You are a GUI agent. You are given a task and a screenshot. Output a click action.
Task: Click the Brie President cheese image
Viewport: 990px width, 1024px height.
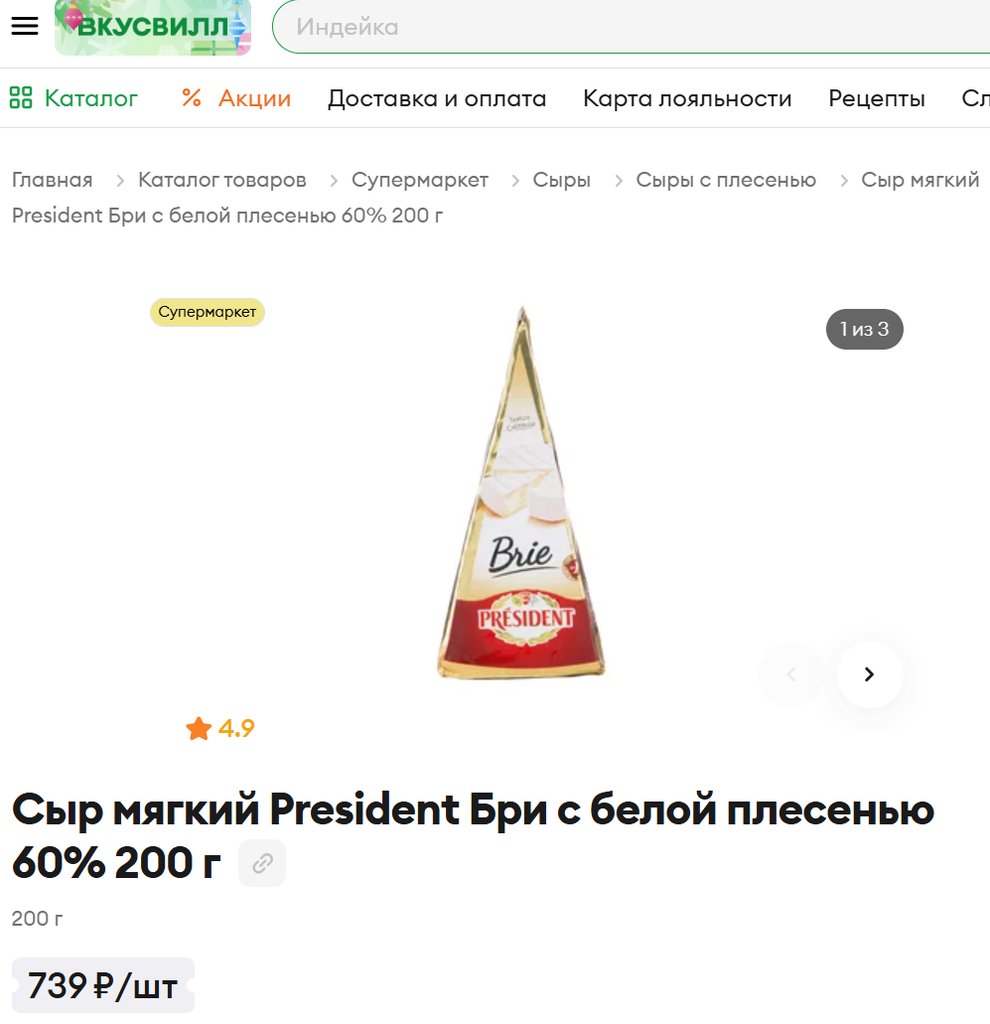521,493
